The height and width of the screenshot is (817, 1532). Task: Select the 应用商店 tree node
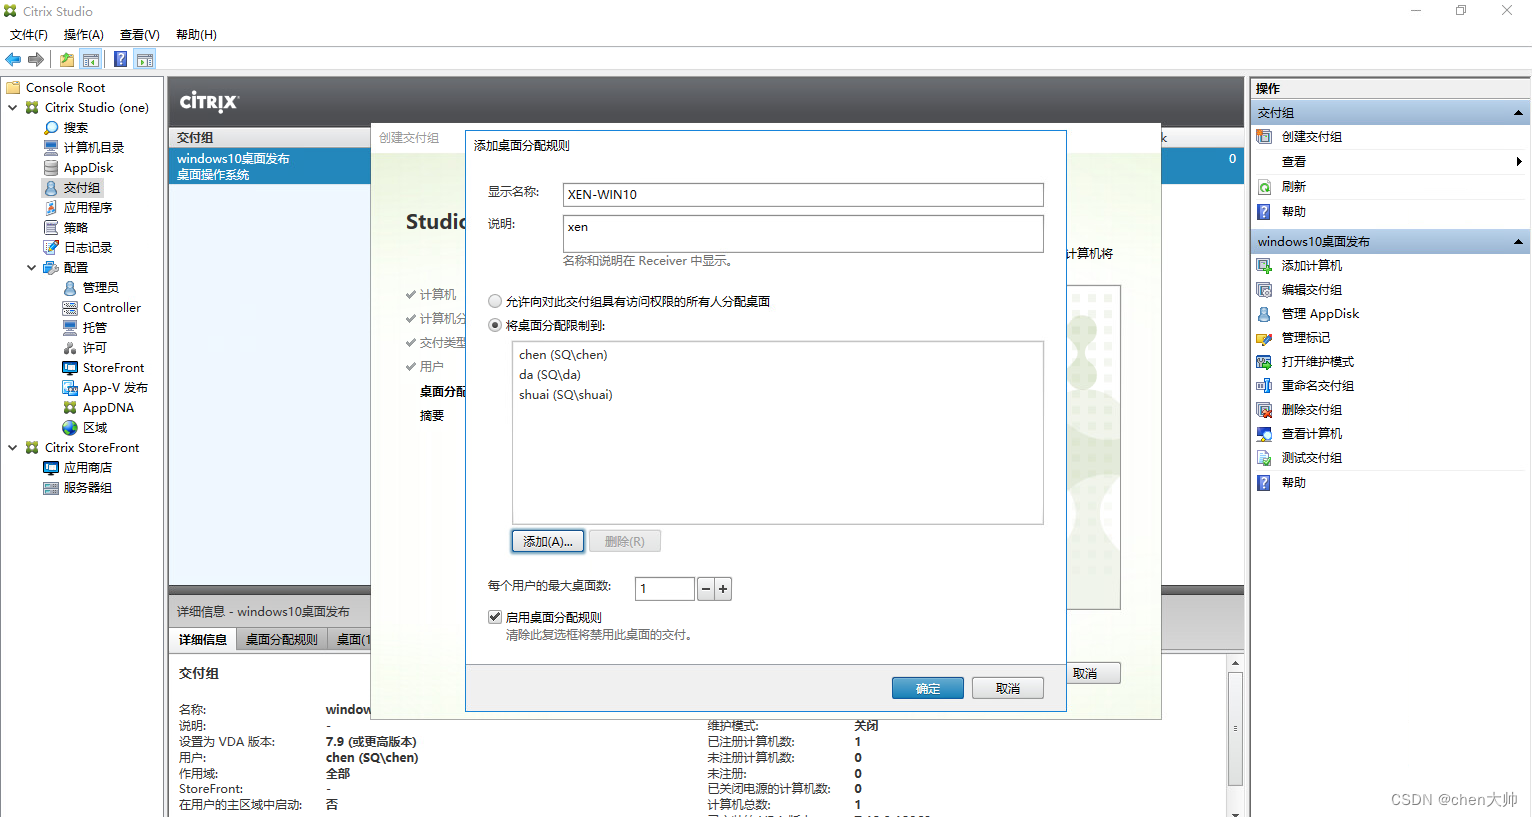click(x=88, y=467)
